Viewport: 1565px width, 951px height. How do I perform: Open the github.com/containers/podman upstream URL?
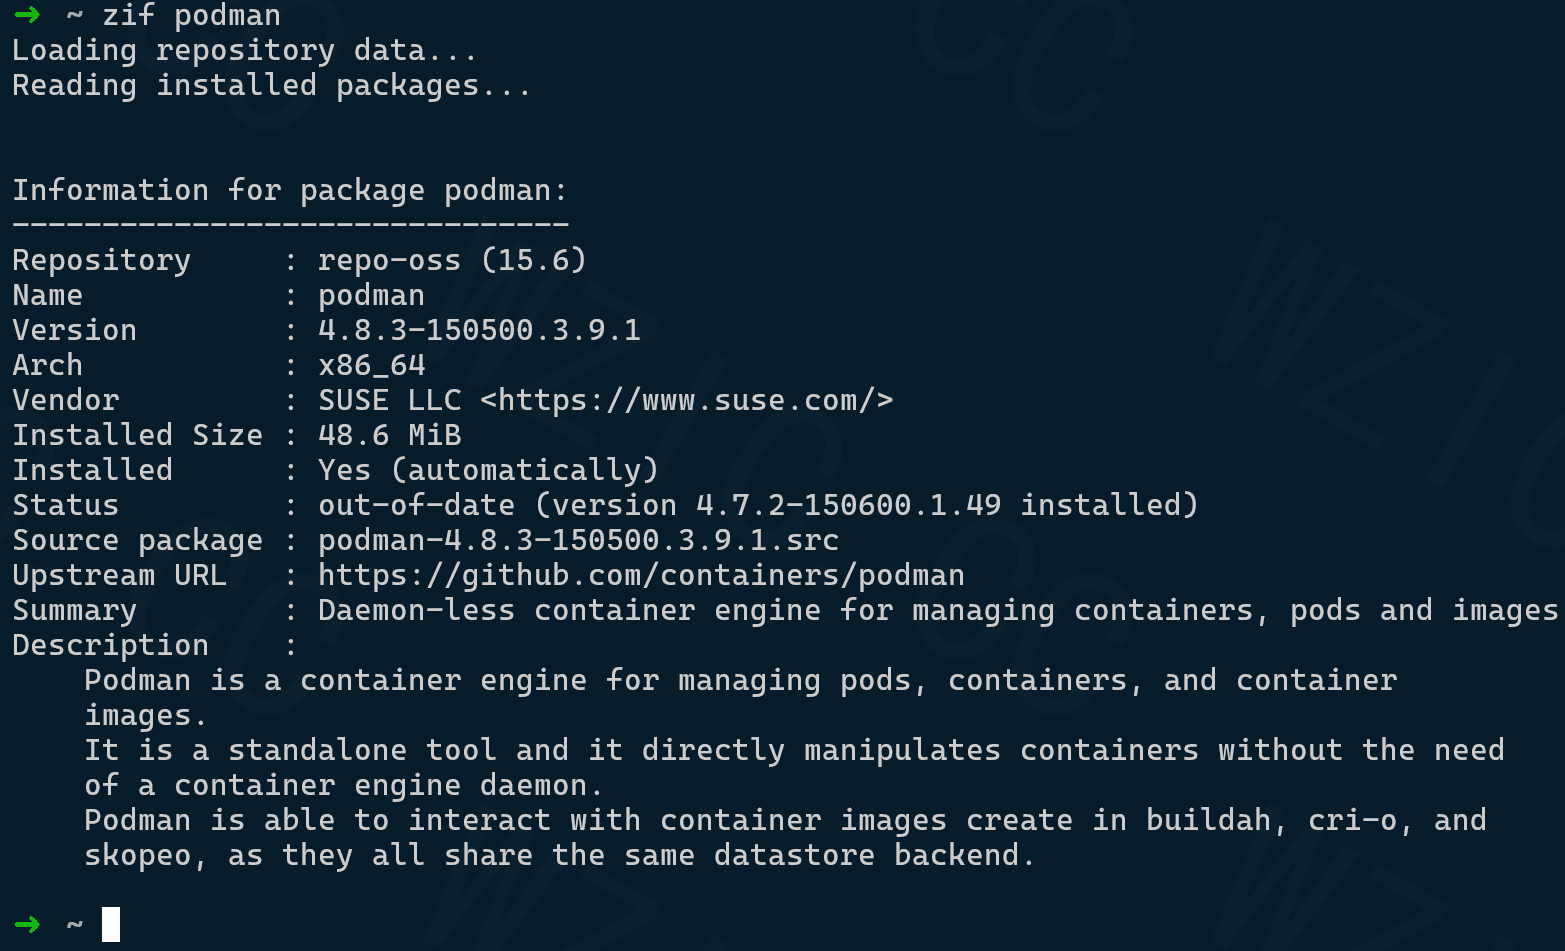(641, 575)
